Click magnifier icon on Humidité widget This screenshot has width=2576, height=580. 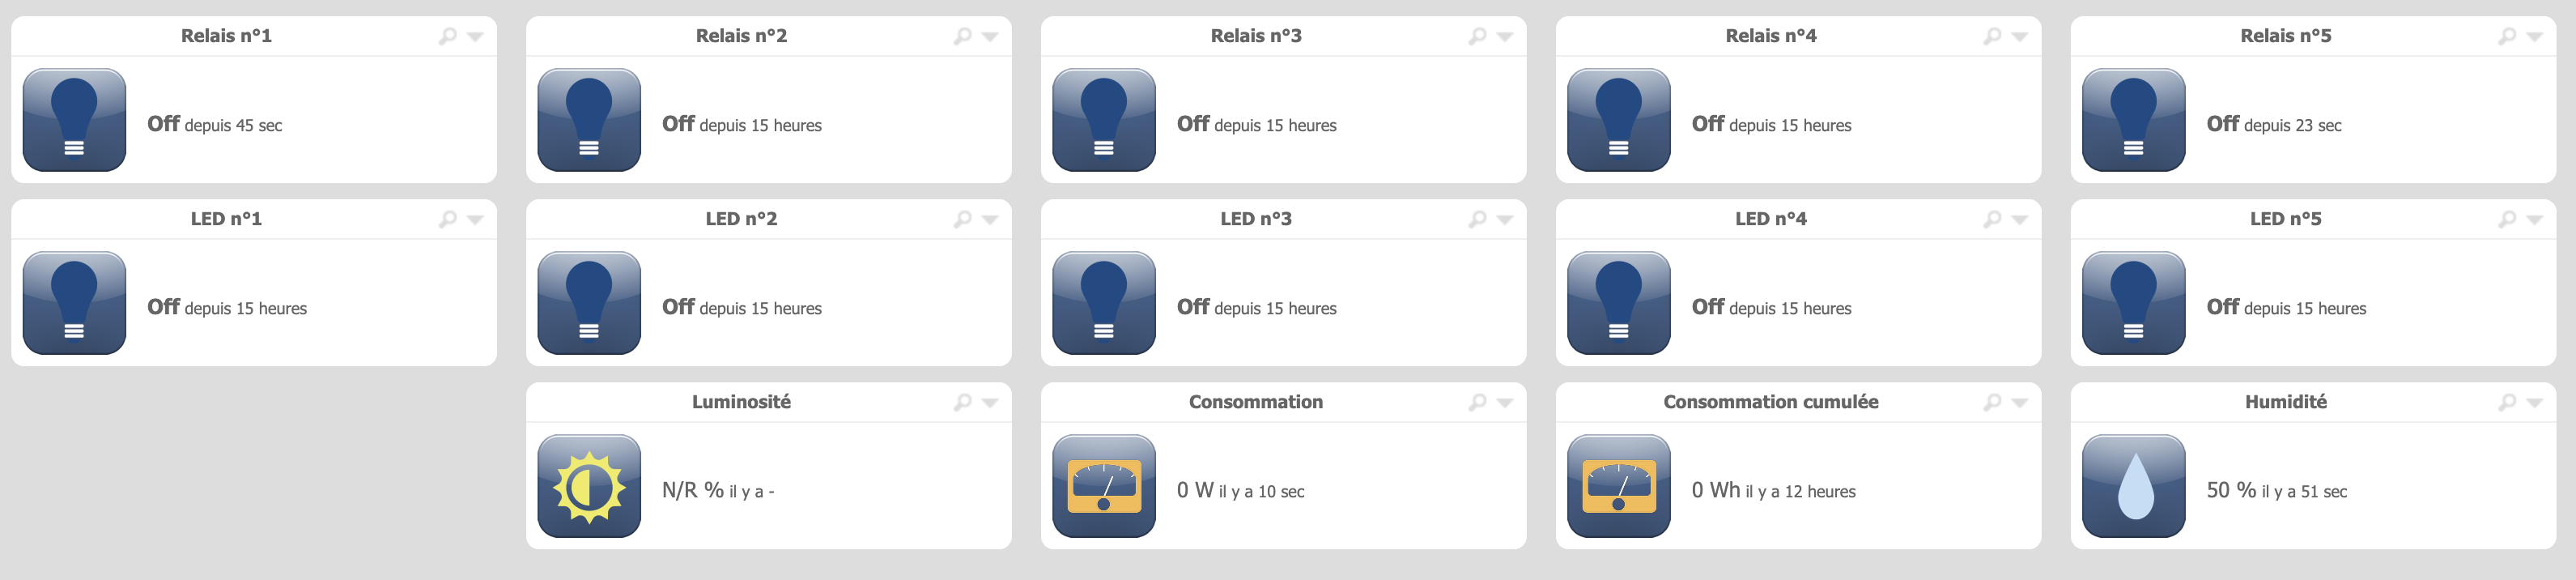click(2508, 402)
